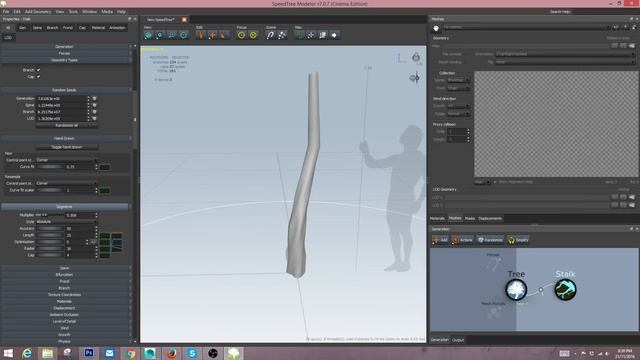Click the mesh icon in Meshes panel
Image resolution: width=640 pixels, height=360 pixels.
(x=436, y=28)
